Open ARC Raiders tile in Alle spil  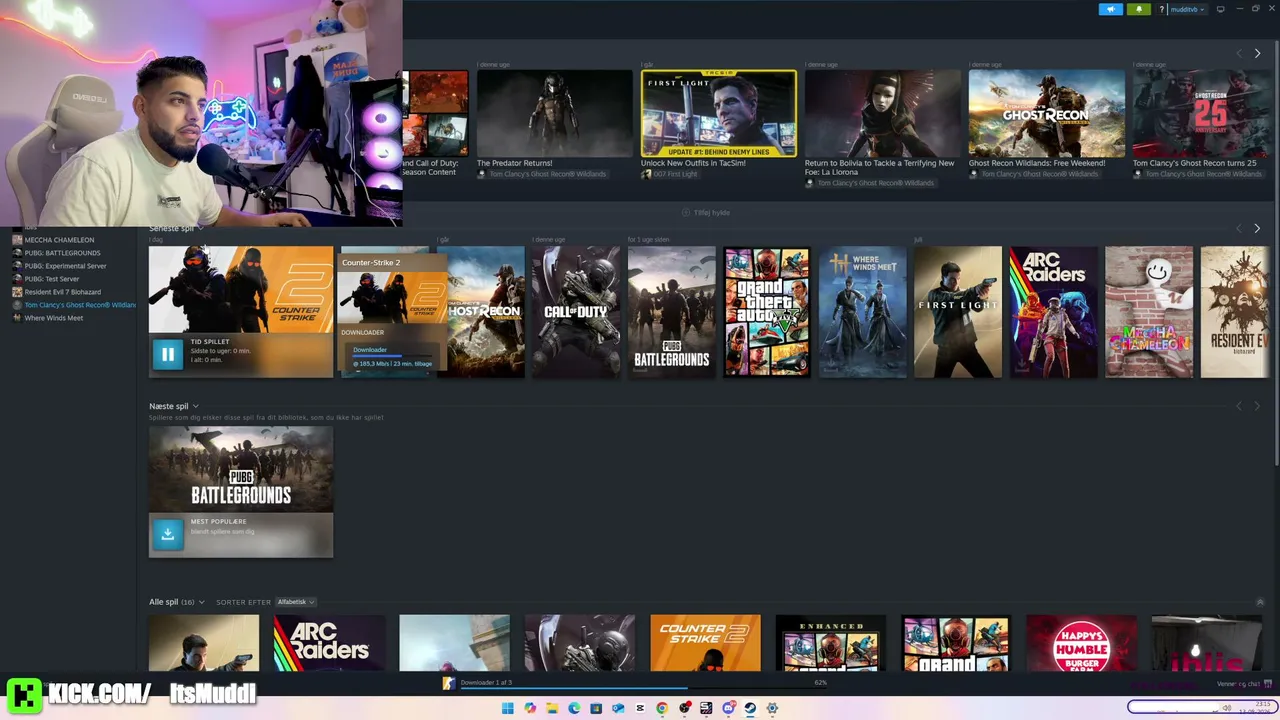[x=329, y=643]
